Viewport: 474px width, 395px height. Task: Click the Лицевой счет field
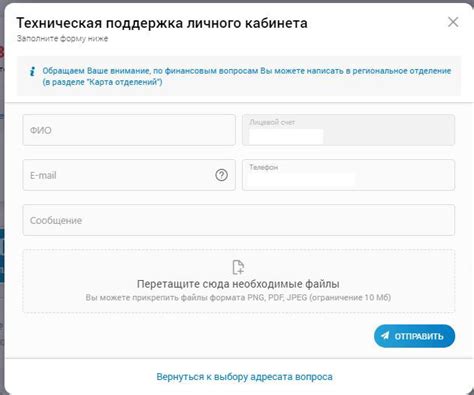pos(348,130)
